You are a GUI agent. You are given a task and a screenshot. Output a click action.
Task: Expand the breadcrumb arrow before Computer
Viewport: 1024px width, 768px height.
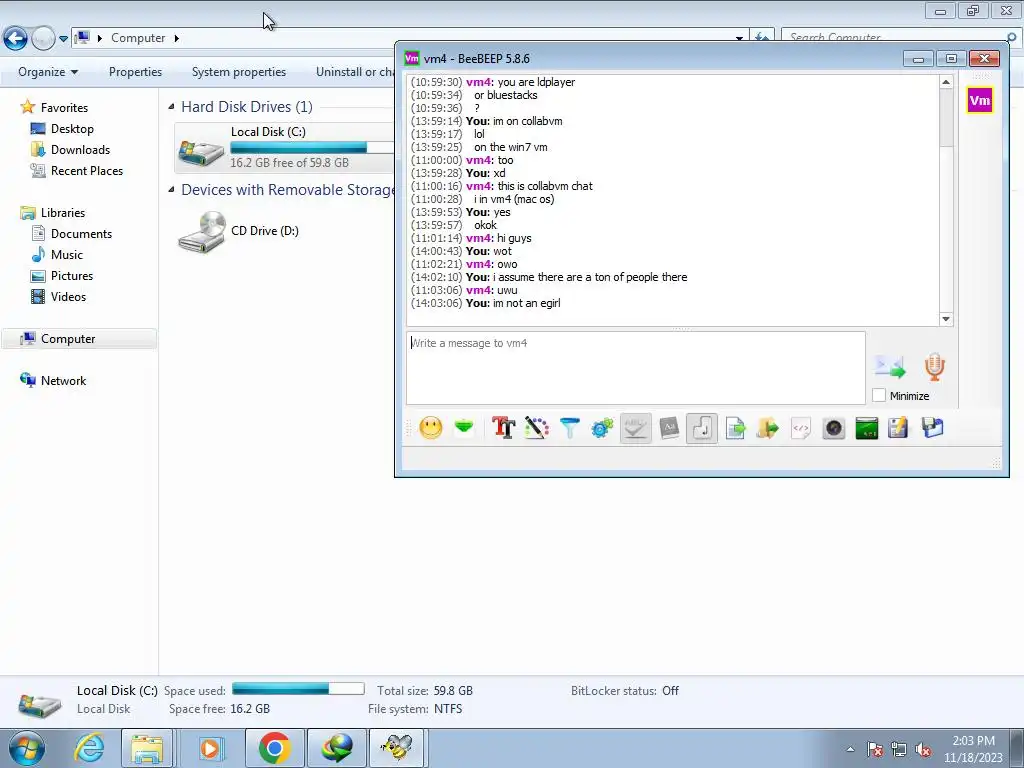click(x=100, y=39)
